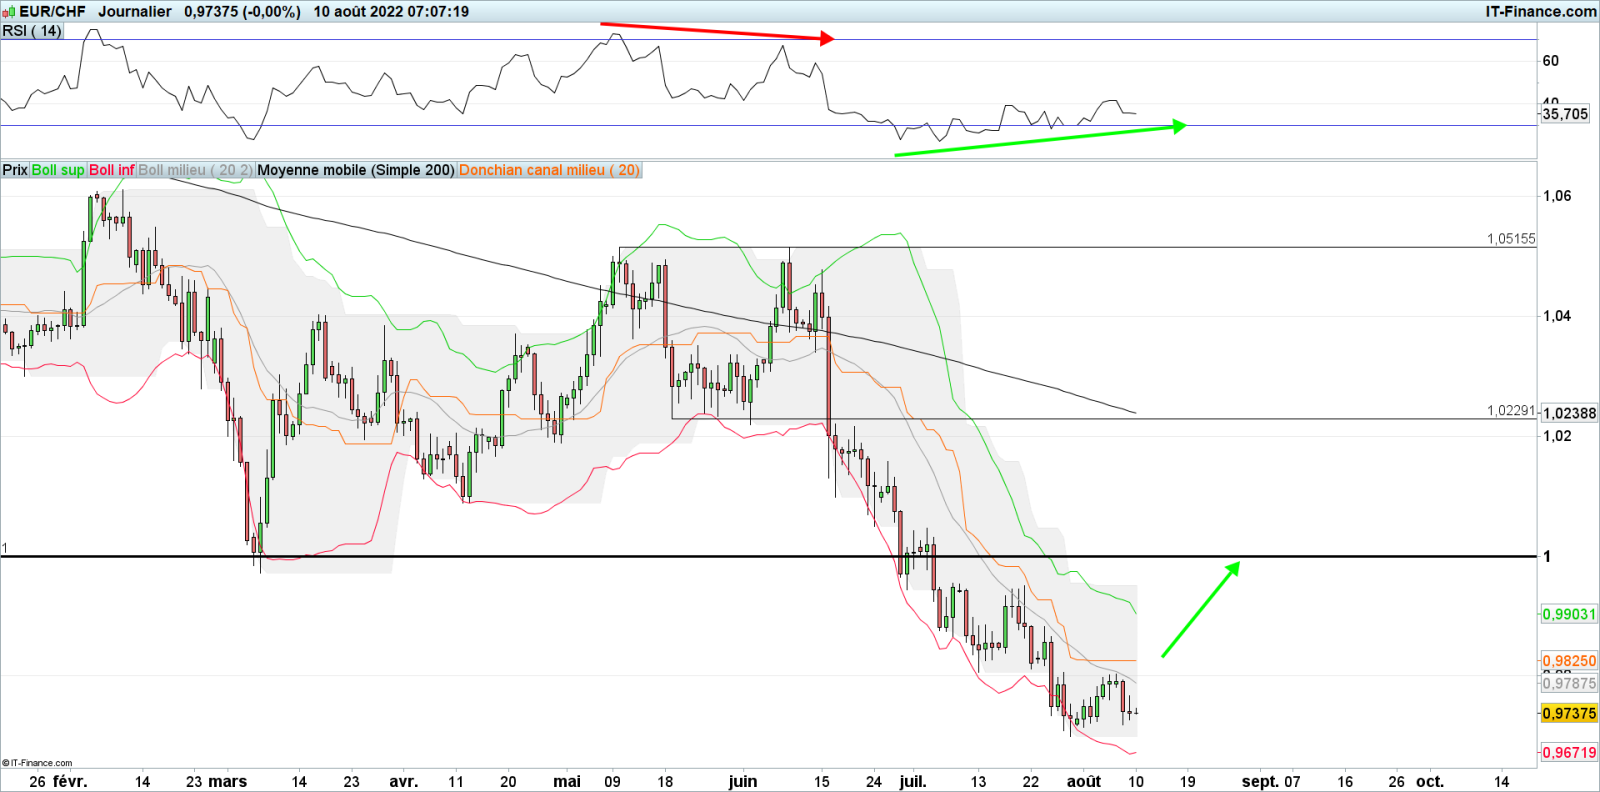Select the red 0,96719 Bollinger lower tag
This screenshot has height=792, width=1600.
coord(1568,752)
